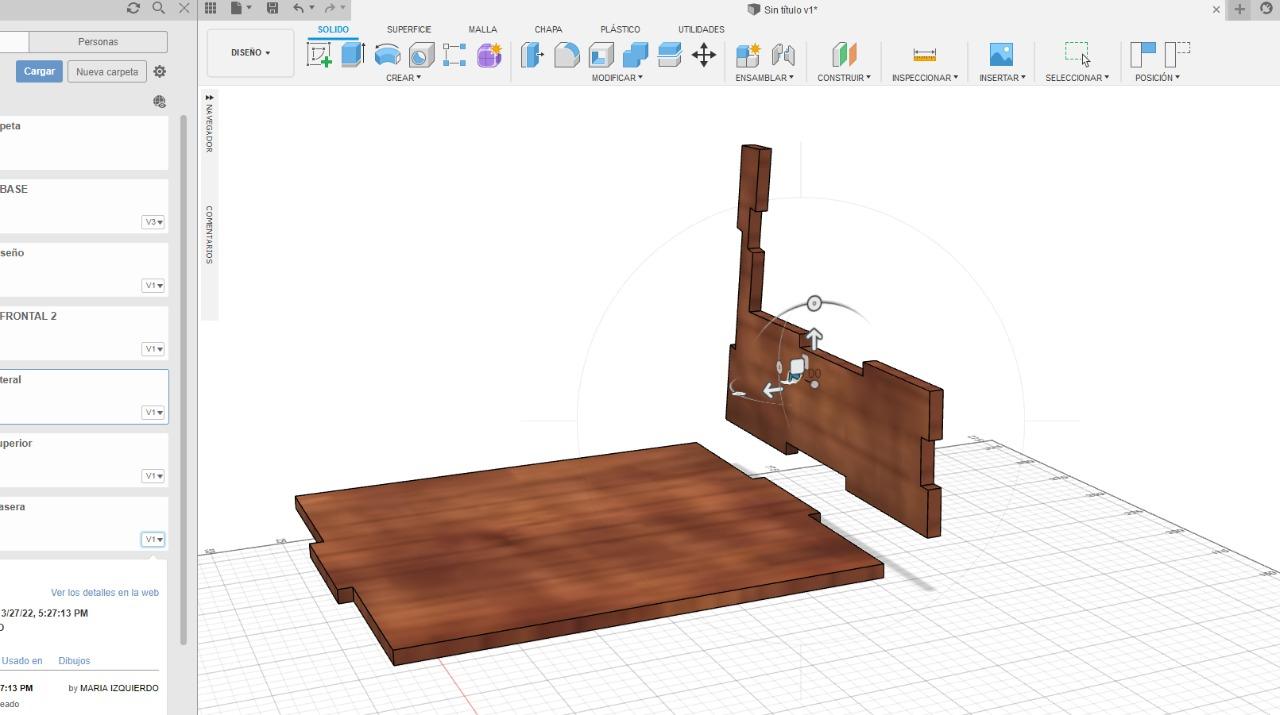Select the Measure tool
The width and height of the screenshot is (1280, 715).
[x=925, y=55]
